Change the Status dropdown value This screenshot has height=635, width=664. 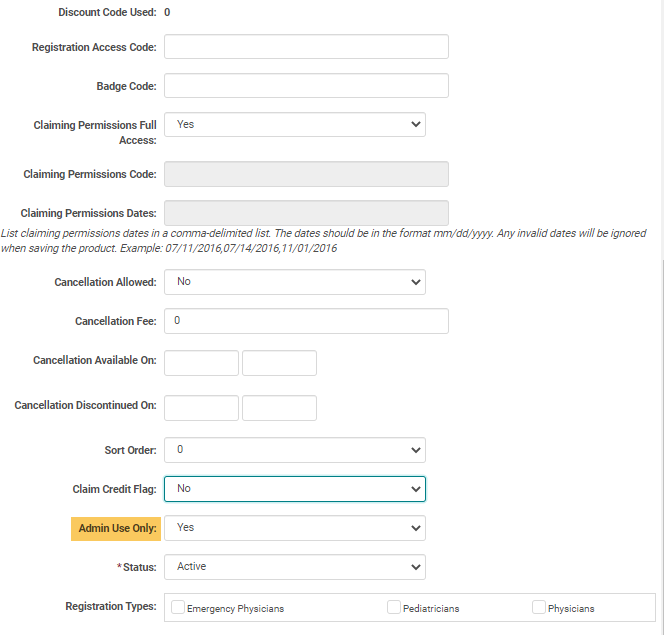(295, 566)
